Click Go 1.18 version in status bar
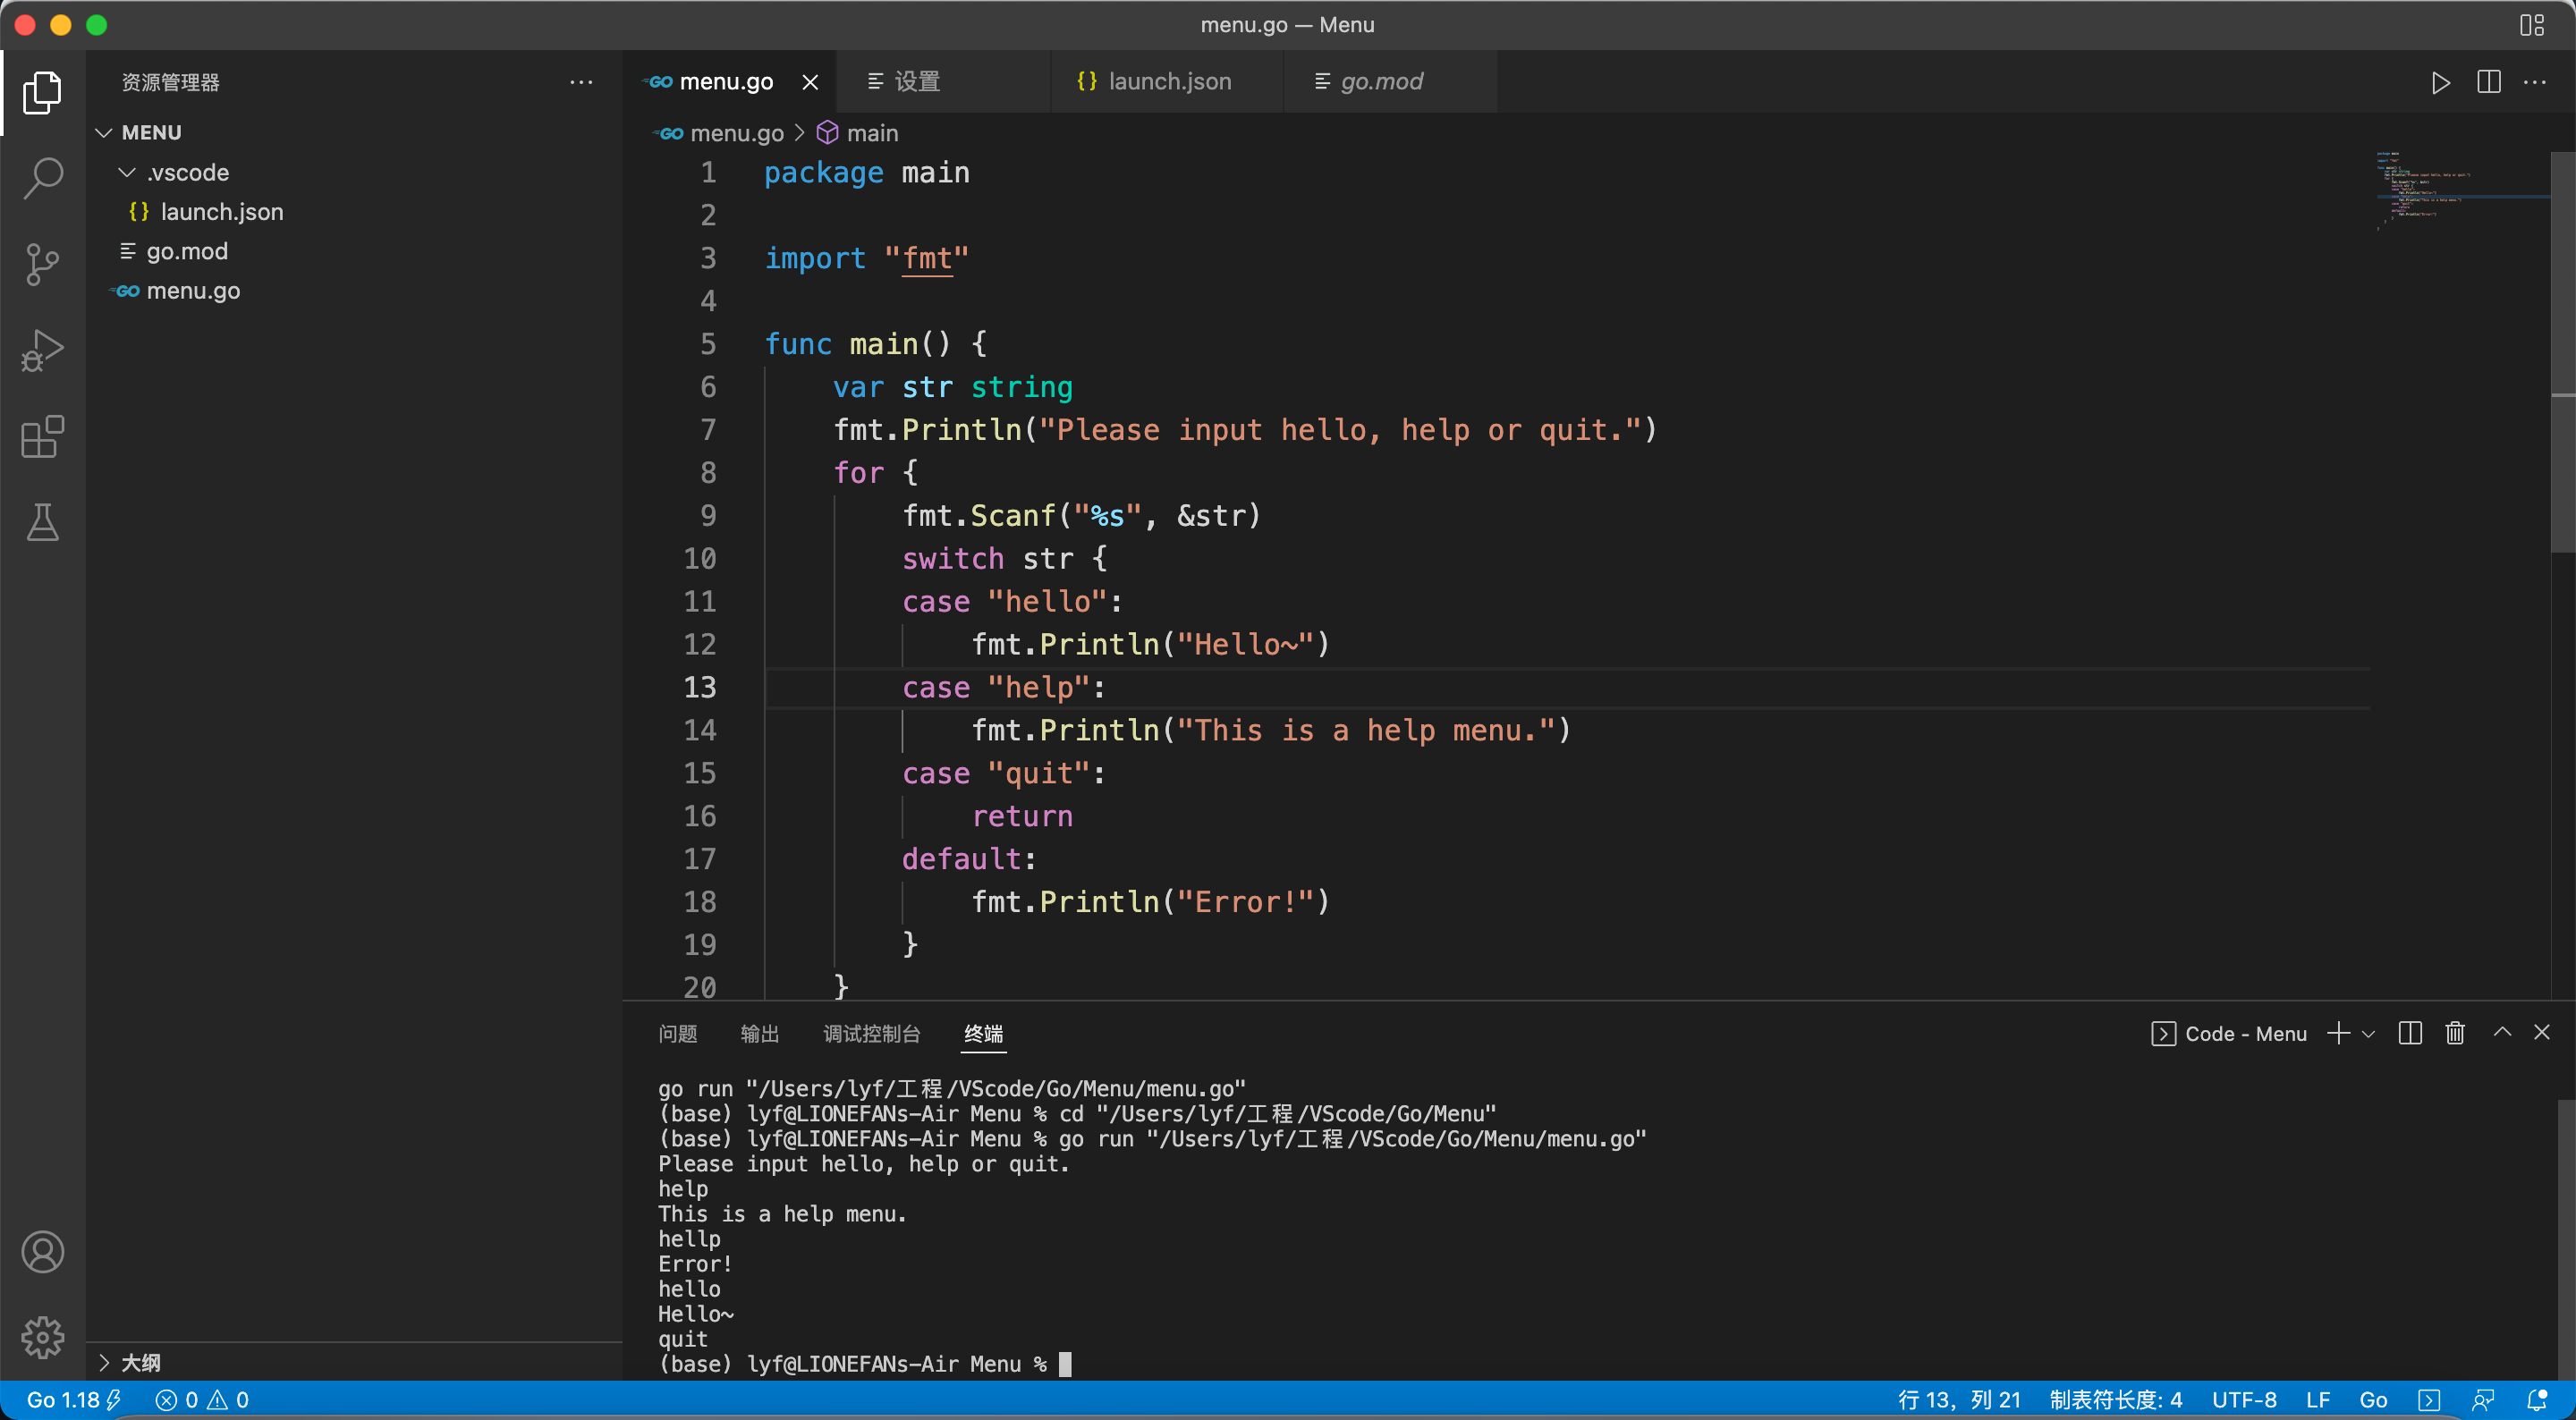The image size is (2576, 1420). (x=73, y=1400)
